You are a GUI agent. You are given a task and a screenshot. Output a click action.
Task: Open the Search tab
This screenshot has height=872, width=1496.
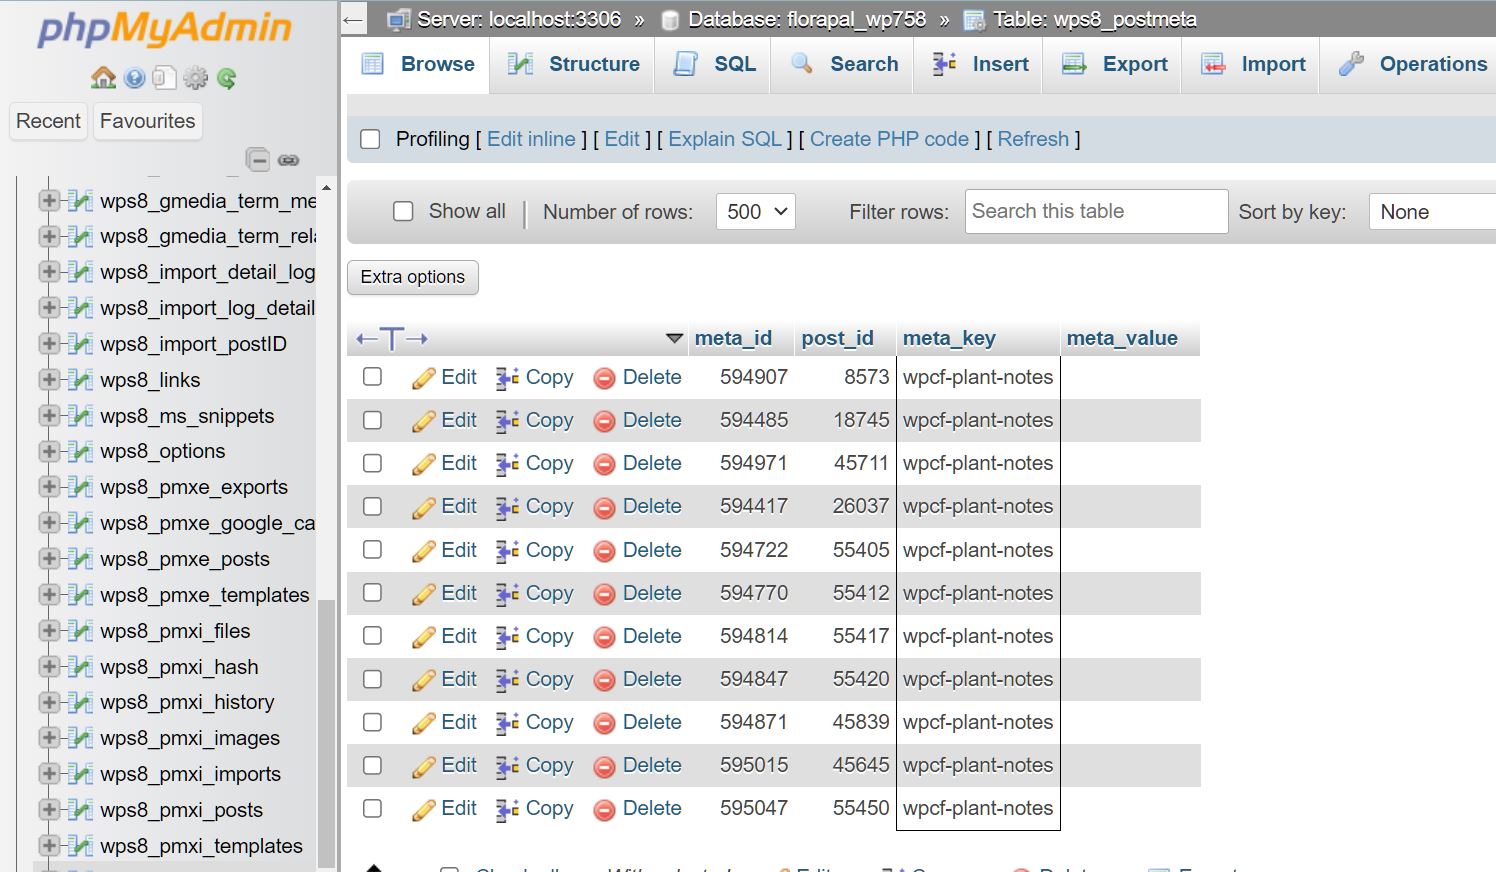tap(844, 64)
